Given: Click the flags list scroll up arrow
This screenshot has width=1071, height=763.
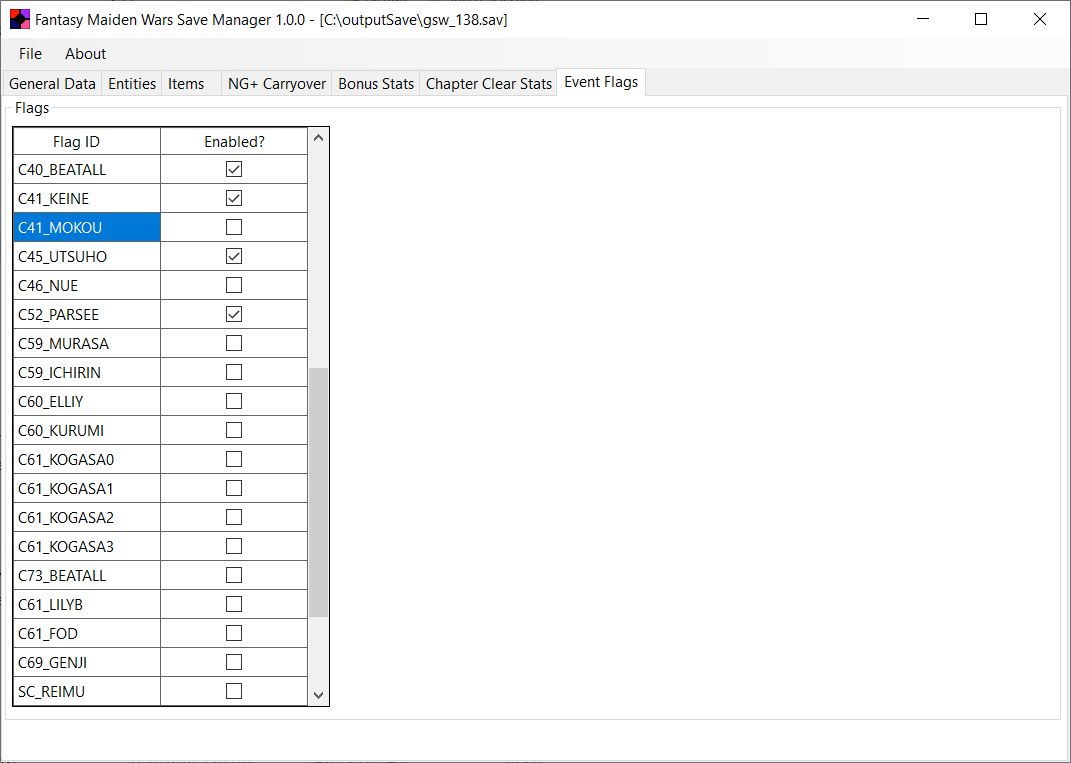Looking at the screenshot, I should tap(318, 138).
